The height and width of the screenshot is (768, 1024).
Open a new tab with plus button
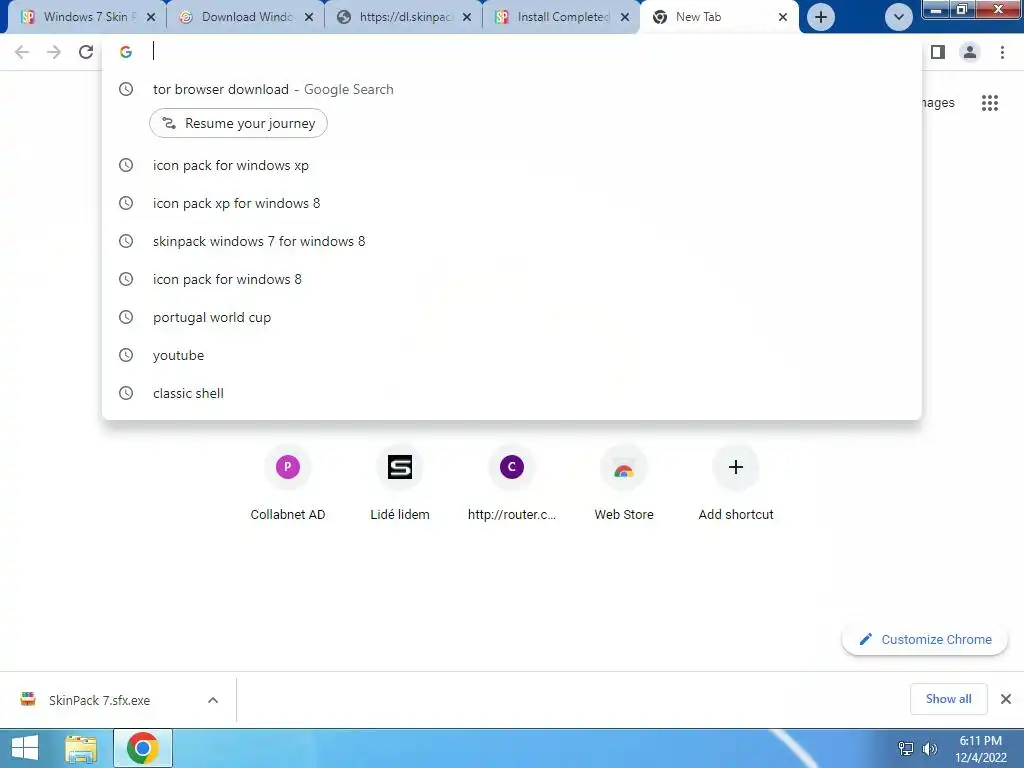pos(821,17)
